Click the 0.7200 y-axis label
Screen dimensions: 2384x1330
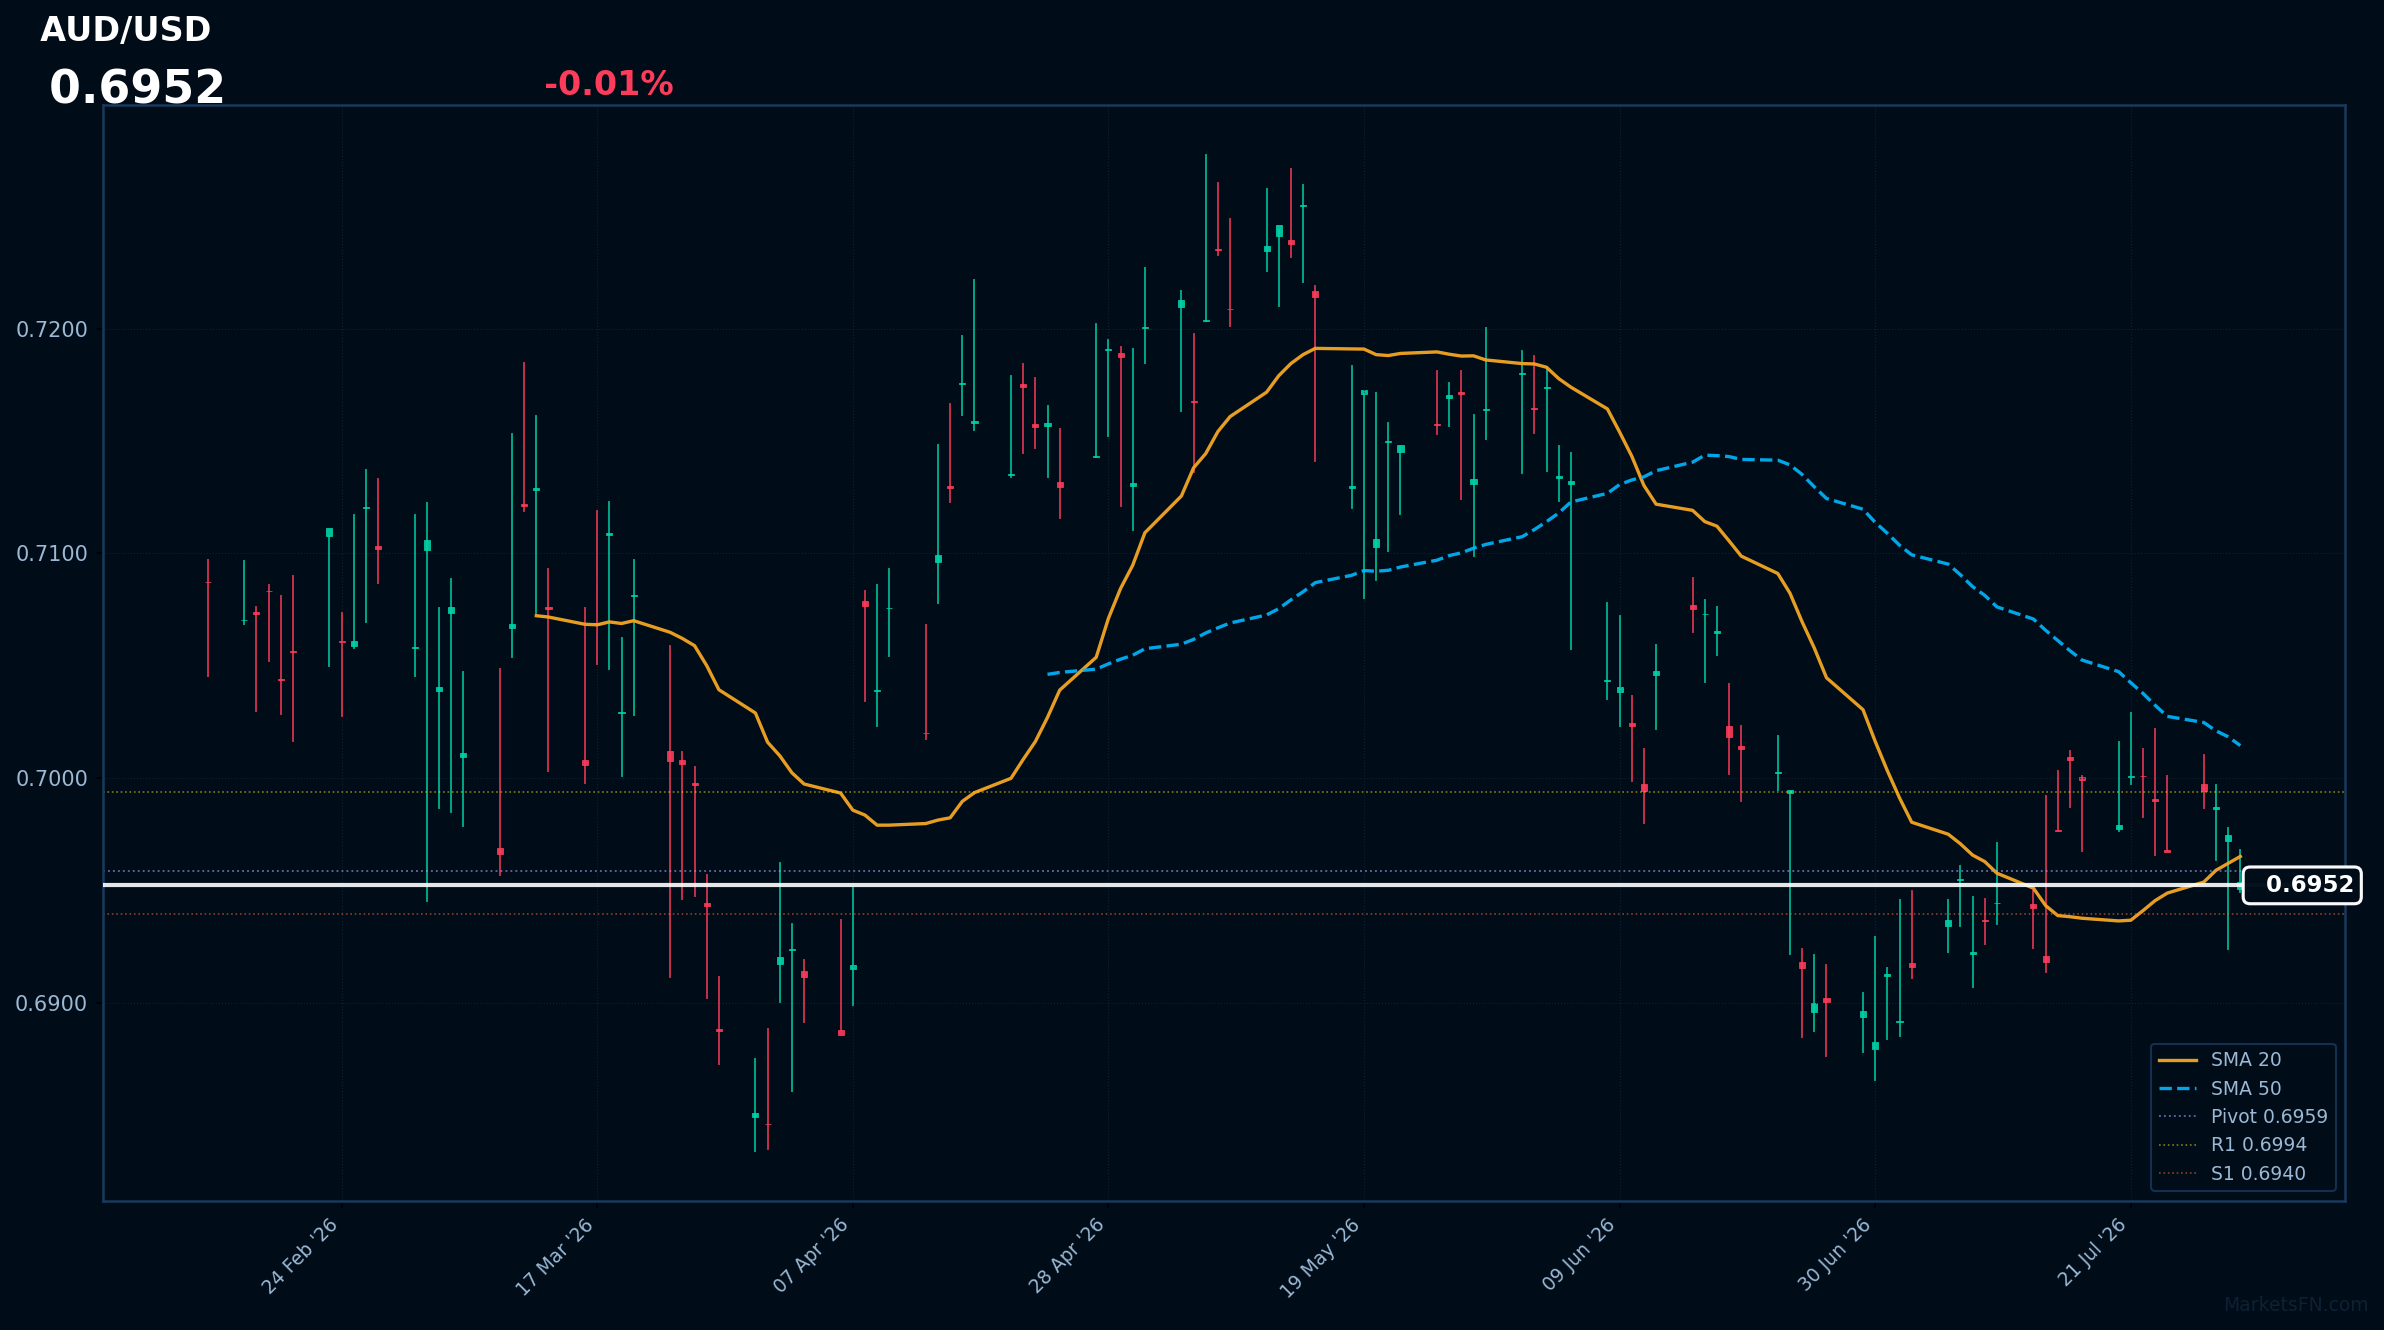pos(52,330)
